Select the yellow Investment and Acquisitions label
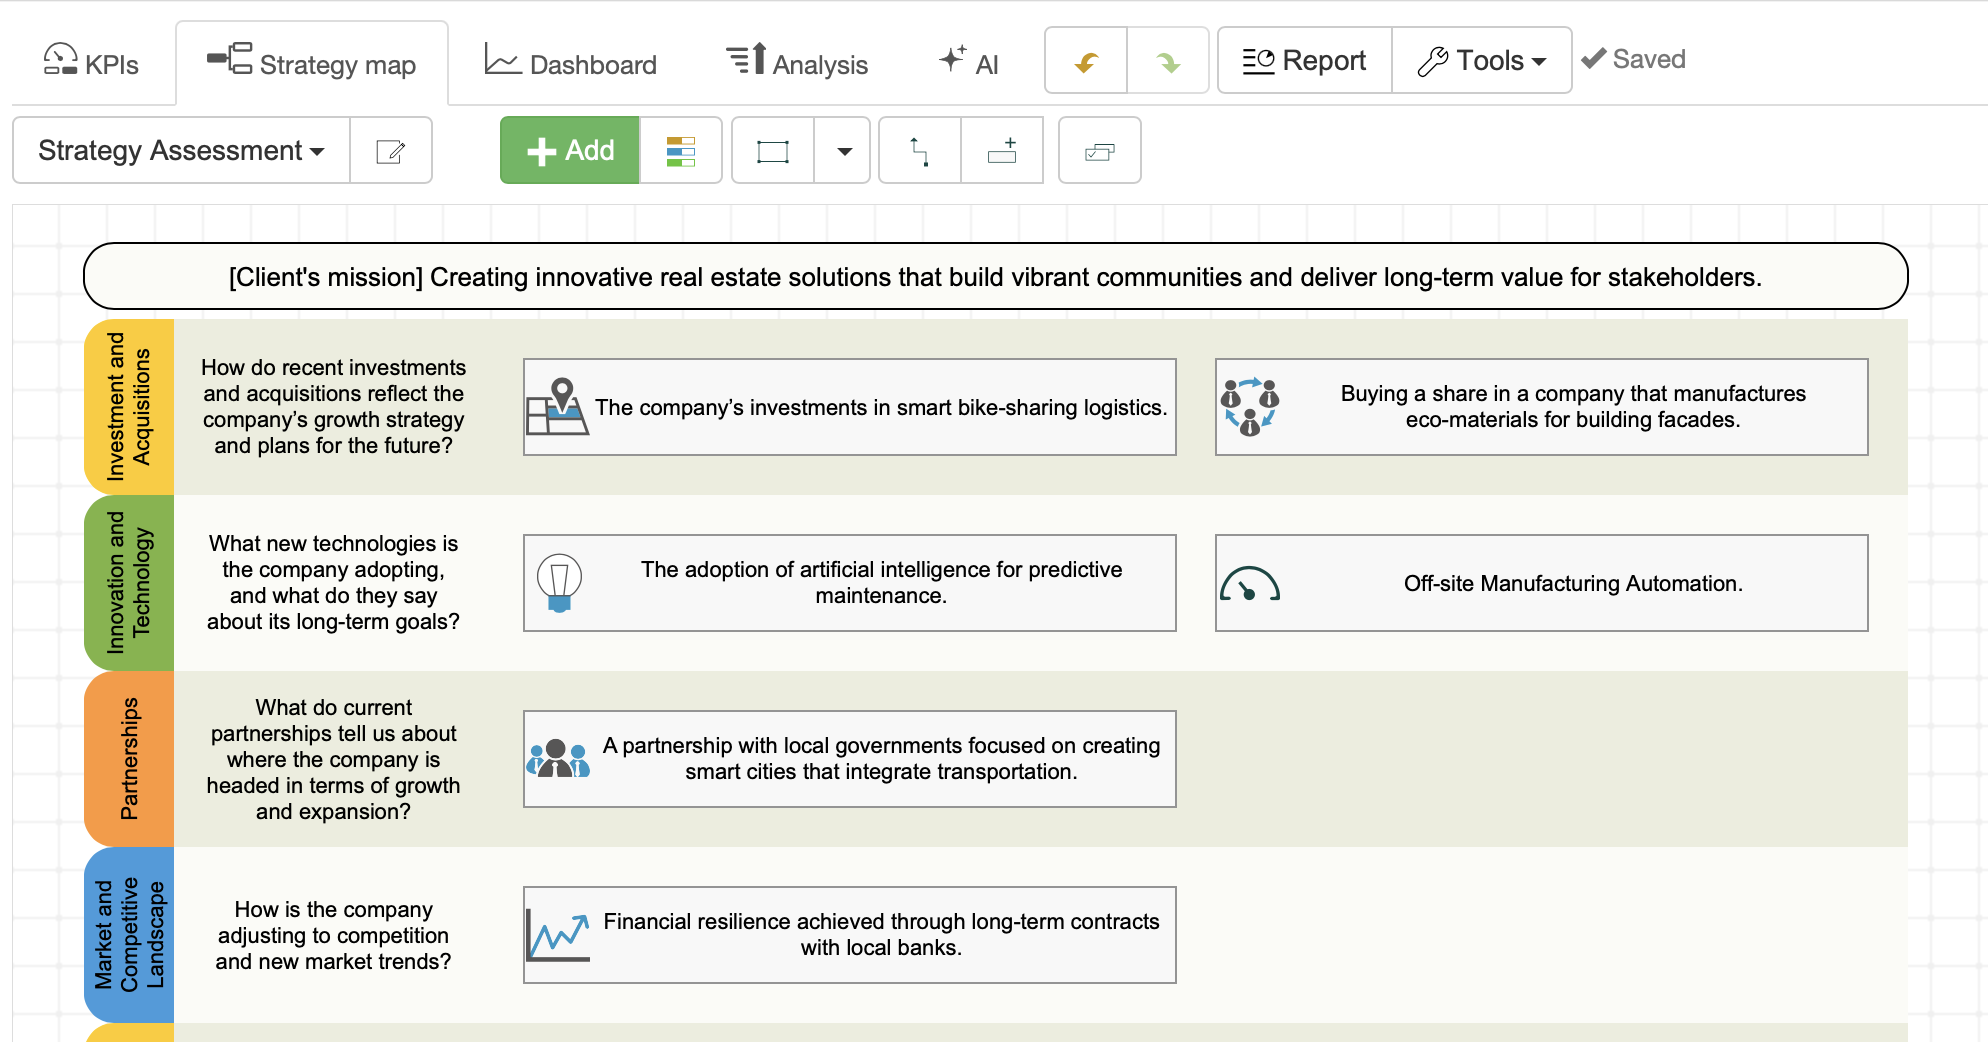 [x=129, y=406]
